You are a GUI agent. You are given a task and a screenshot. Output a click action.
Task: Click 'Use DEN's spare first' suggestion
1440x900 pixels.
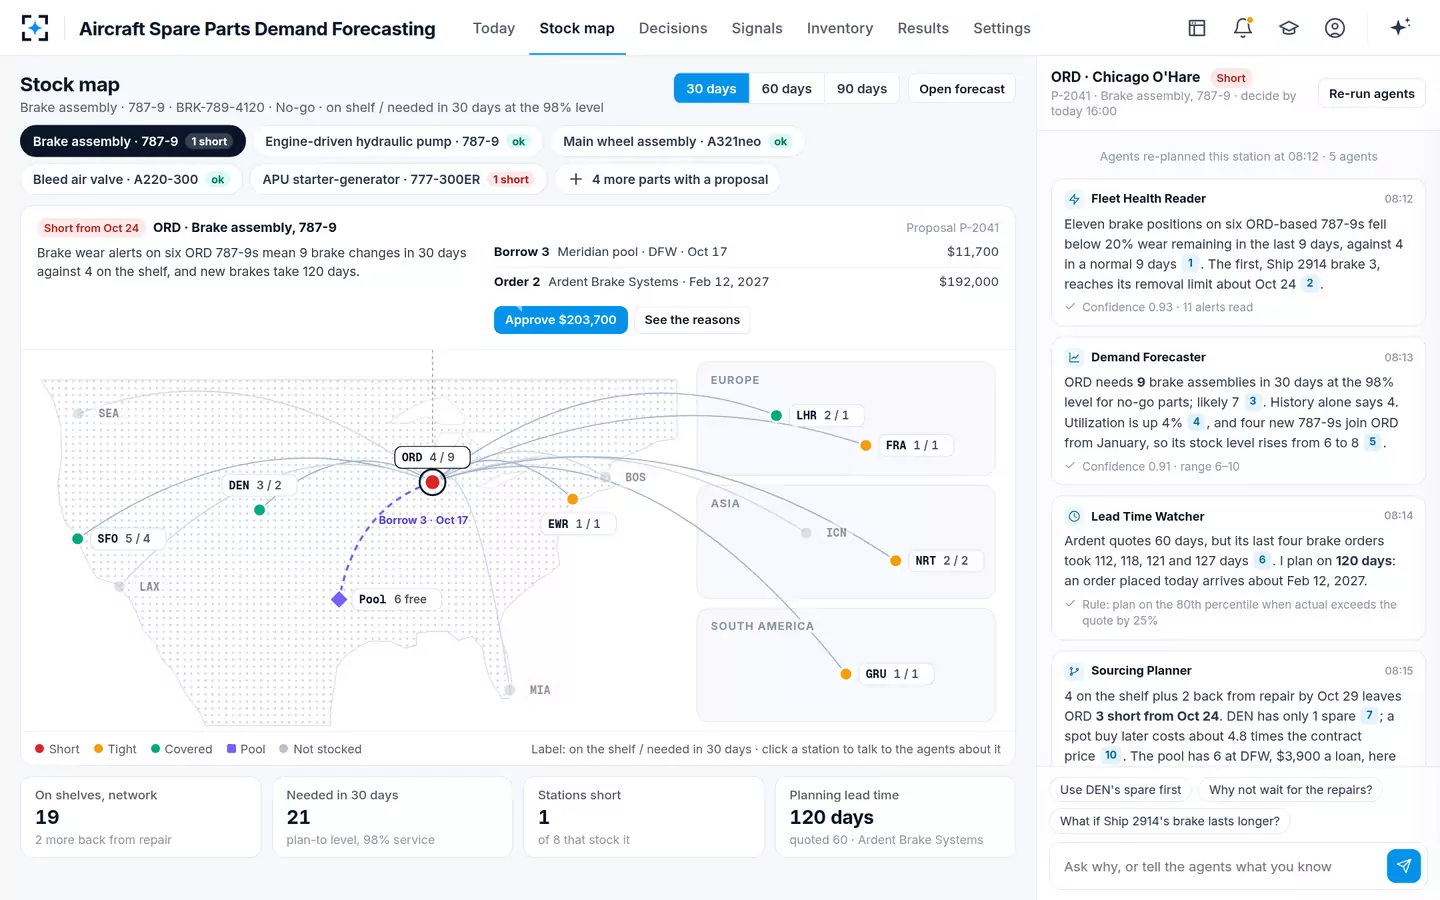(x=1121, y=790)
